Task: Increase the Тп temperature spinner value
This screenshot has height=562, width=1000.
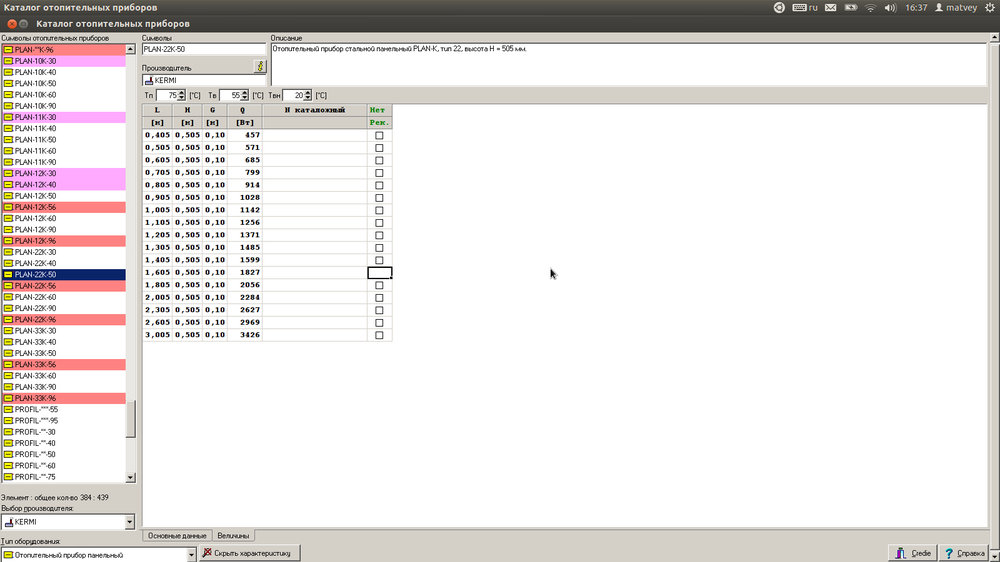Action: 182,92
